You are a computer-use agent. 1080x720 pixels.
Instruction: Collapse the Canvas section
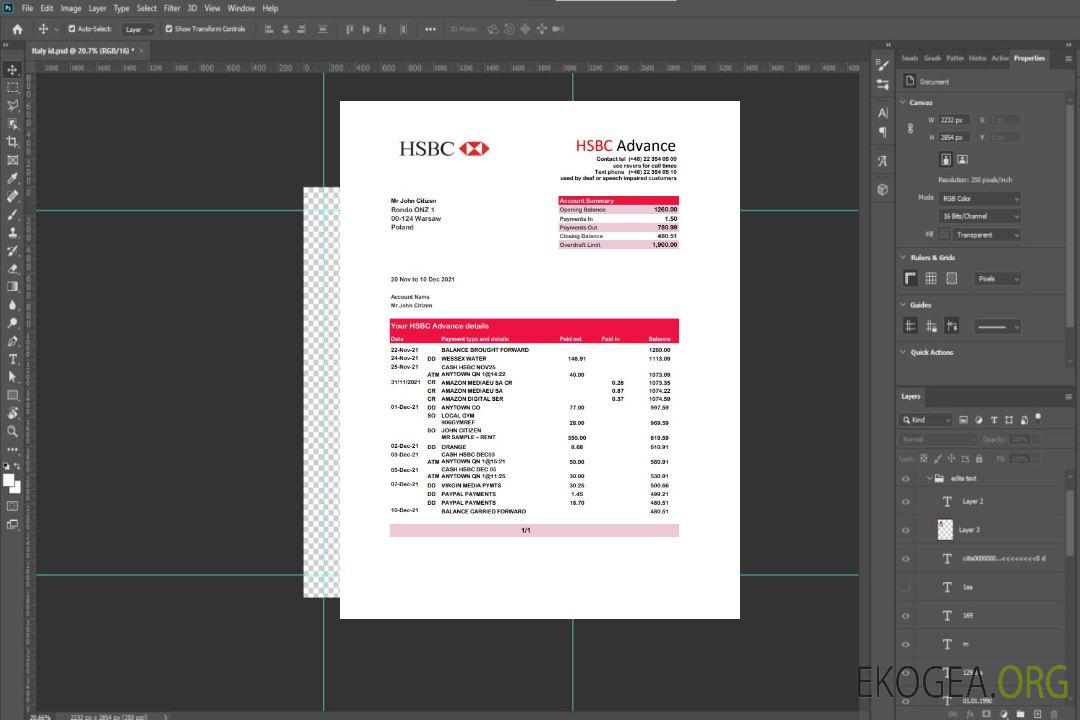[903, 102]
